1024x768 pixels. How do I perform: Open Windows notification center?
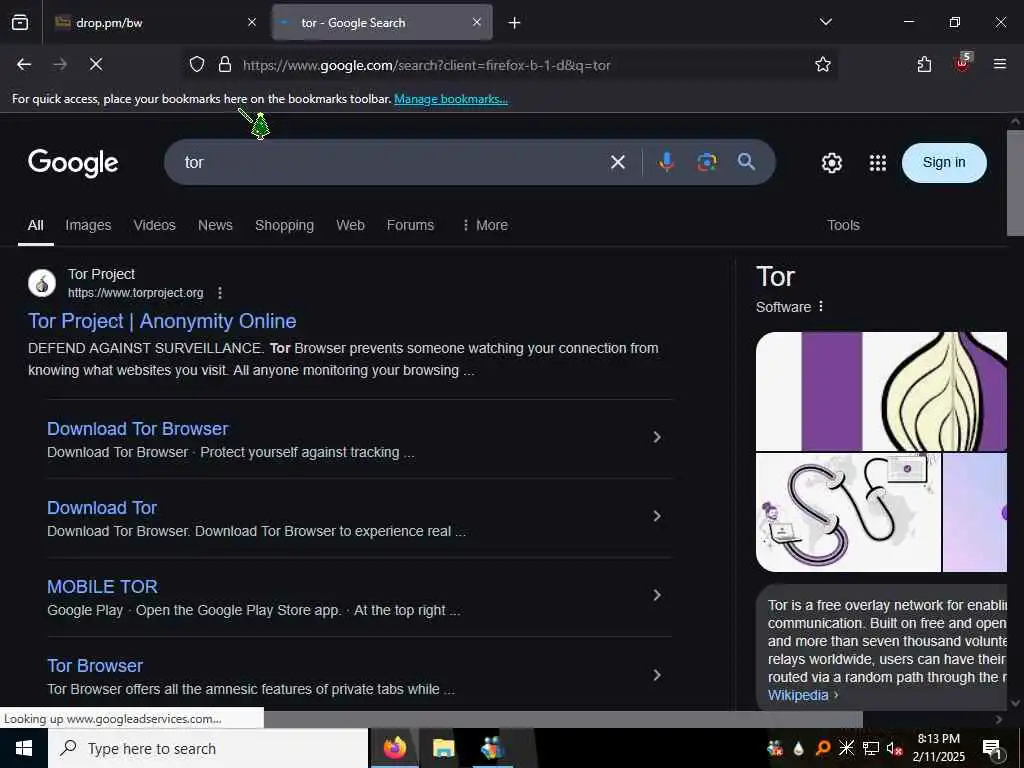click(992, 748)
